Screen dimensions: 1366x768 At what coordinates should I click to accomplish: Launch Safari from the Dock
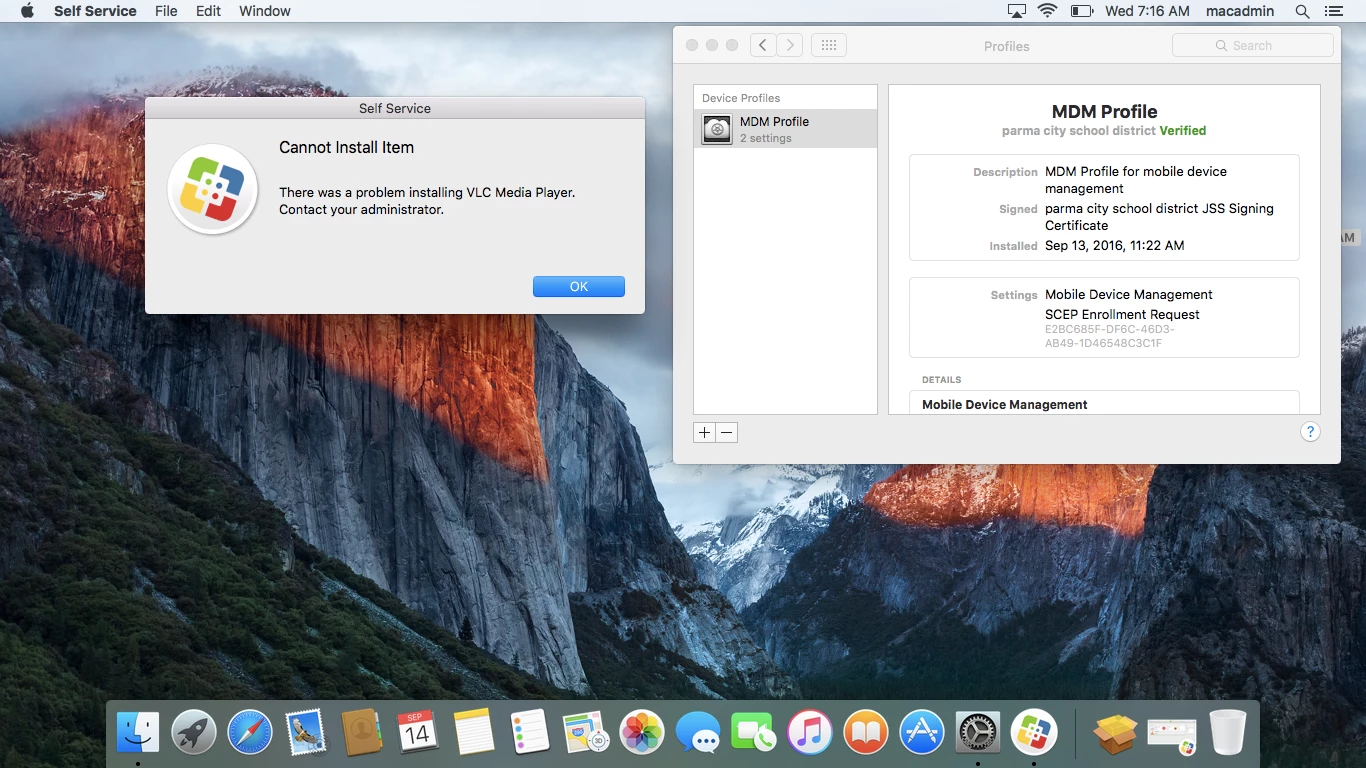[250, 734]
